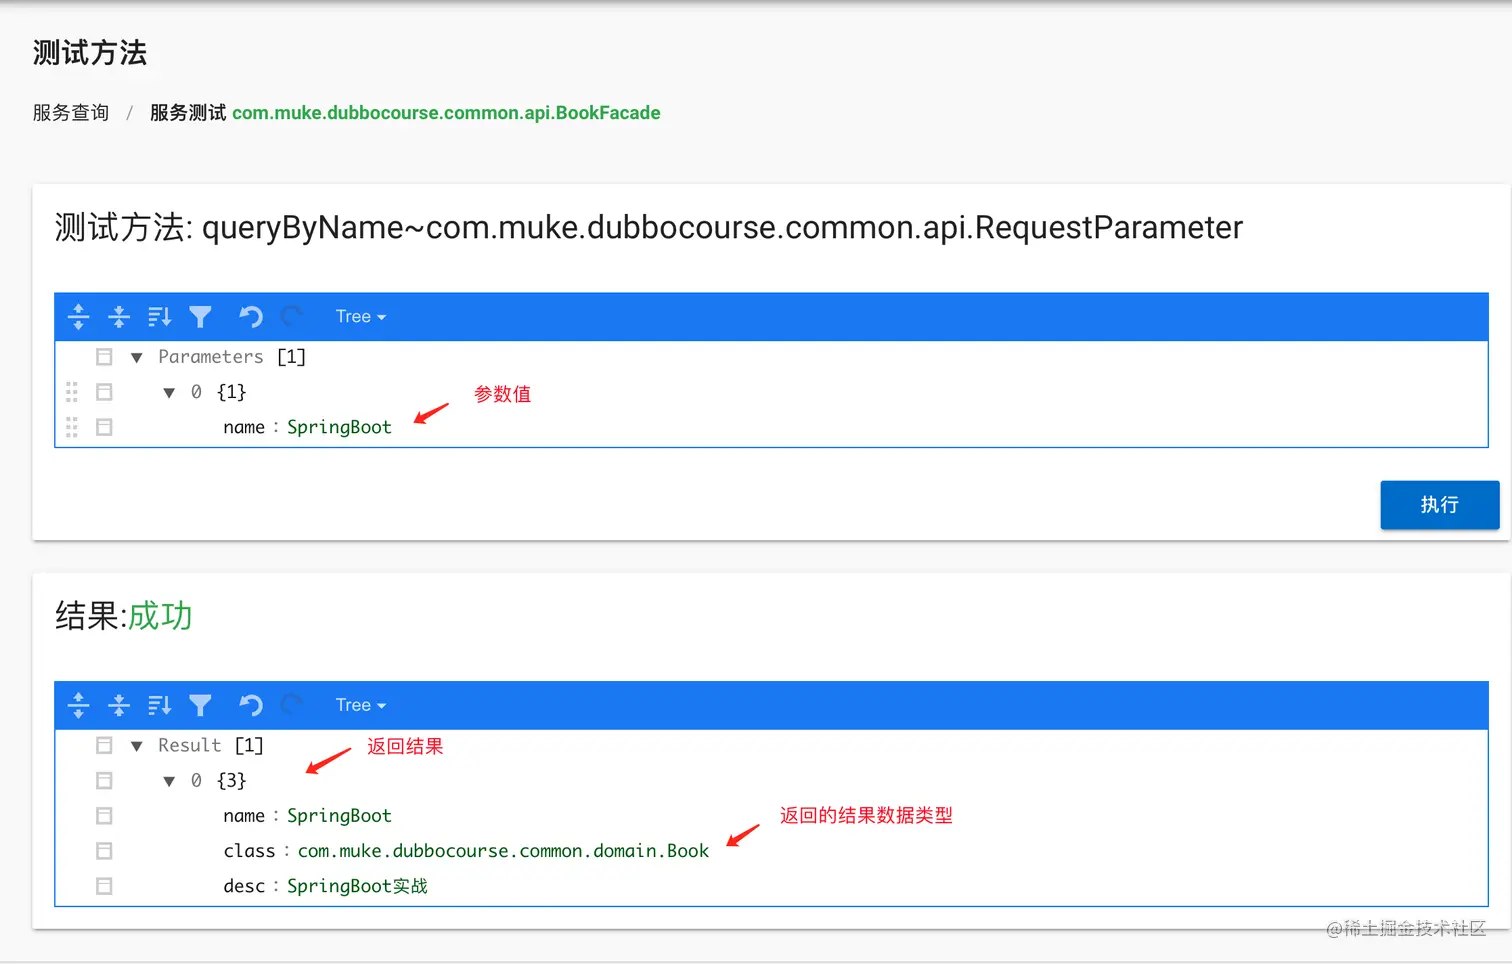Go to 服务查询 breadcrumb link
Screen dimensions: 1512x964
(71, 113)
